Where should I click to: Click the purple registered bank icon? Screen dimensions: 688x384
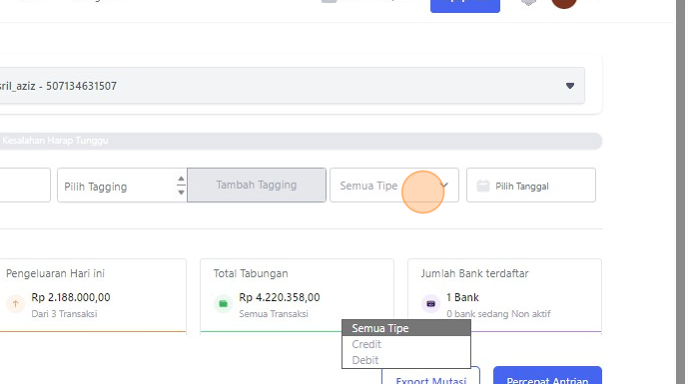click(430, 304)
